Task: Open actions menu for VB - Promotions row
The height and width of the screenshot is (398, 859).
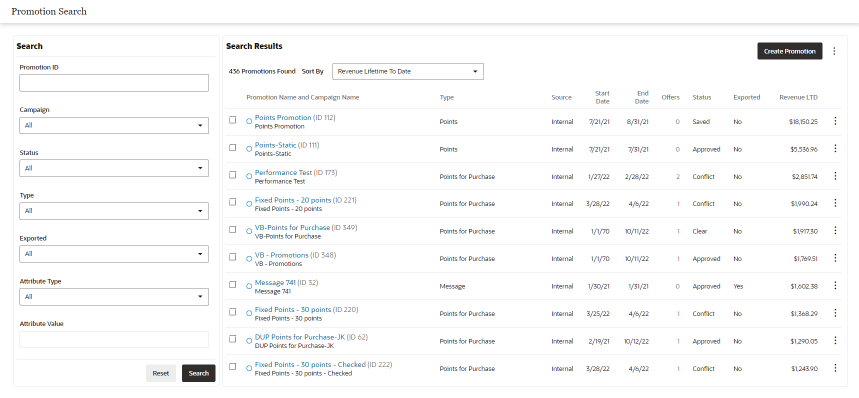Action: click(x=835, y=258)
